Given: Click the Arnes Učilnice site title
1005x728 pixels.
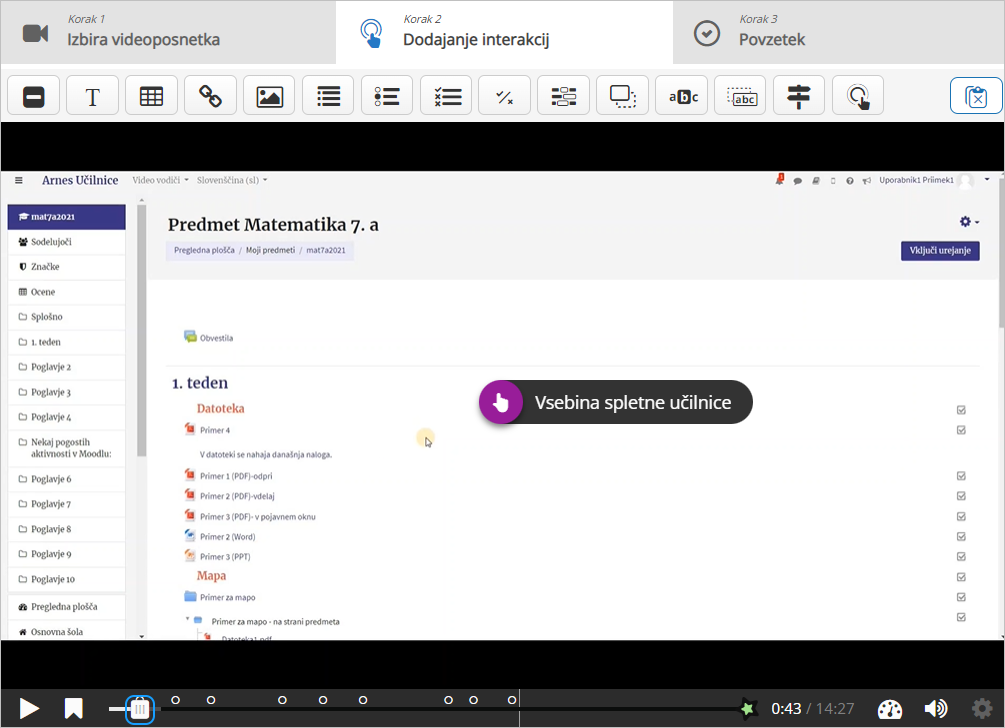Looking at the screenshot, I should [80, 180].
